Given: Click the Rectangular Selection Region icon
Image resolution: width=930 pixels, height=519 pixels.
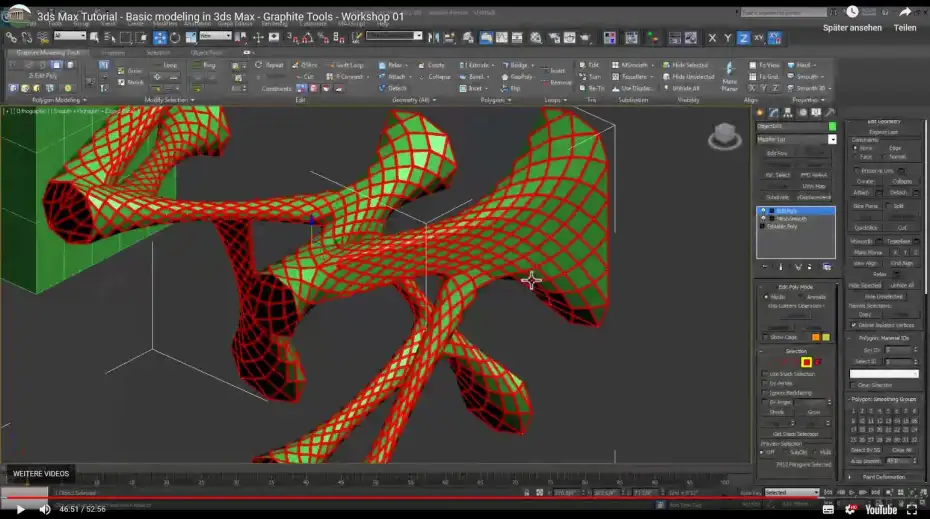Looking at the screenshot, I should point(126,38).
